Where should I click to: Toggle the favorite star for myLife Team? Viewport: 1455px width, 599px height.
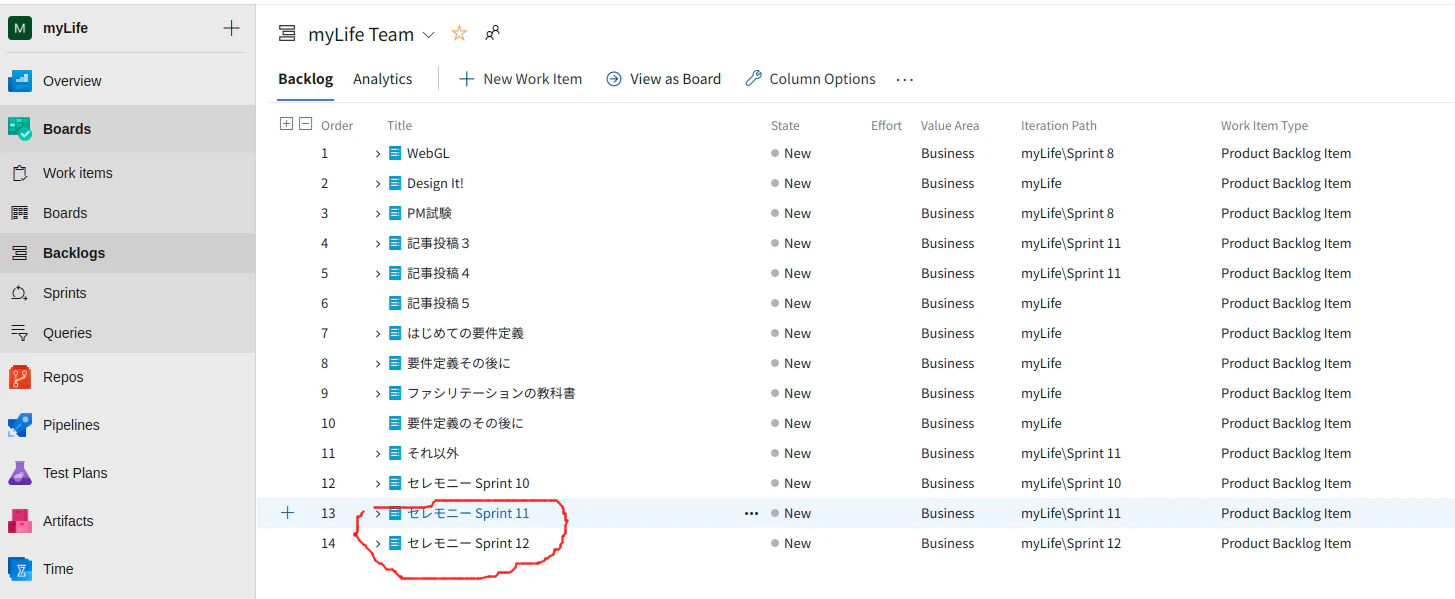(x=459, y=33)
